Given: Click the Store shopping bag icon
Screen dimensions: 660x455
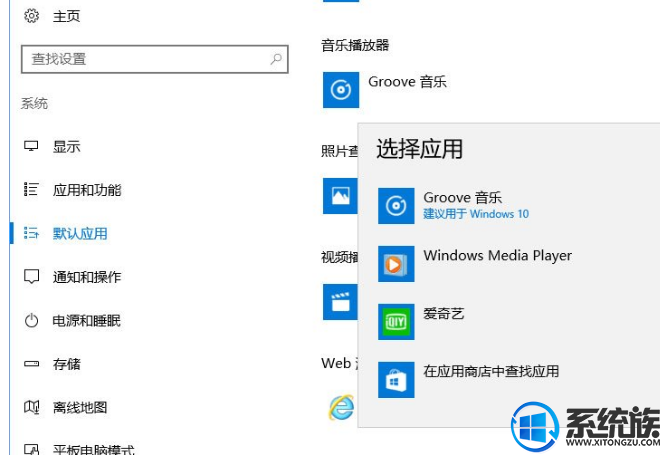Looking at the screenshot, I should tap(396, 380).
